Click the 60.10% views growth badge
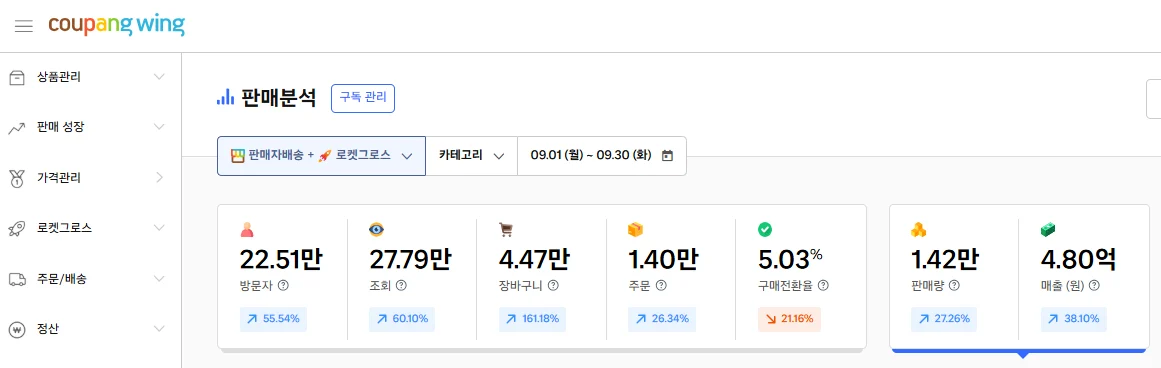The width and height of the screenshot is (1161, 368). pyautogui.click(x=403, y=319)
